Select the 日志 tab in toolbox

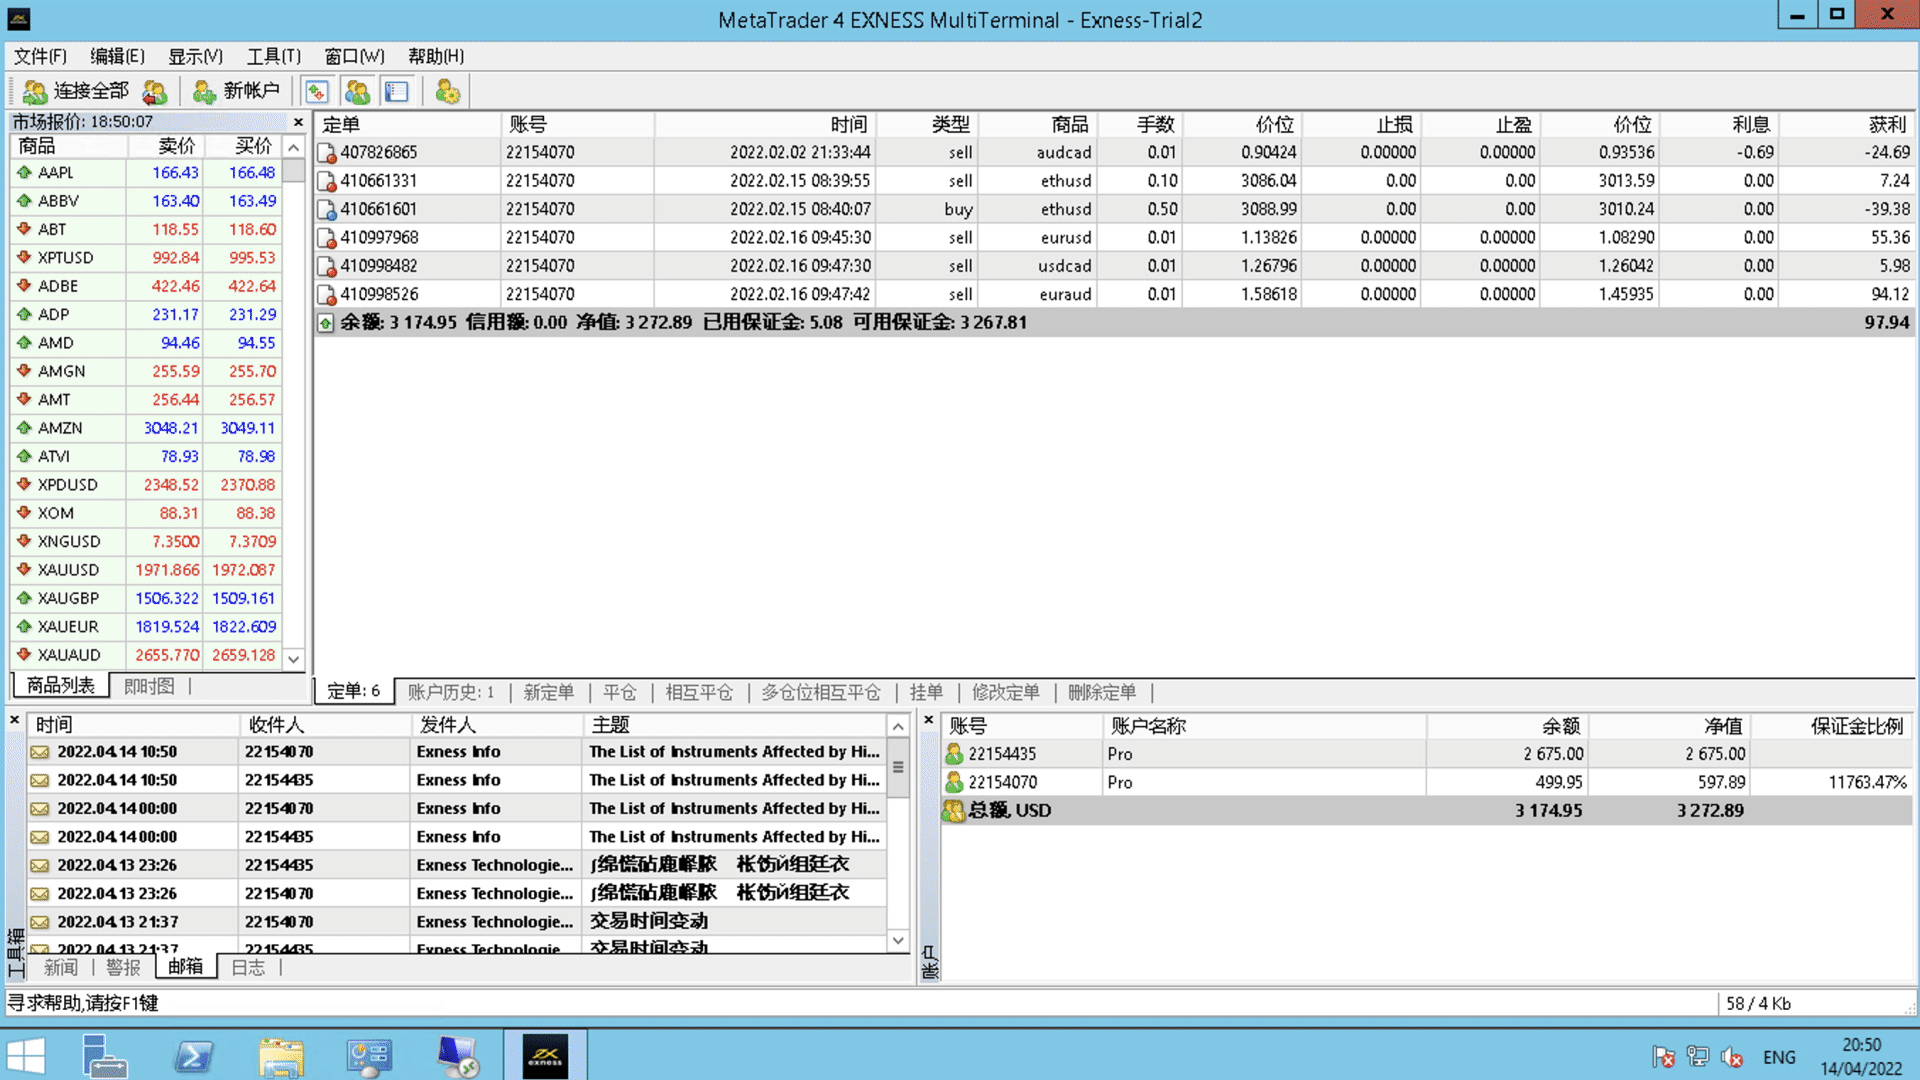tap(247, 967)
